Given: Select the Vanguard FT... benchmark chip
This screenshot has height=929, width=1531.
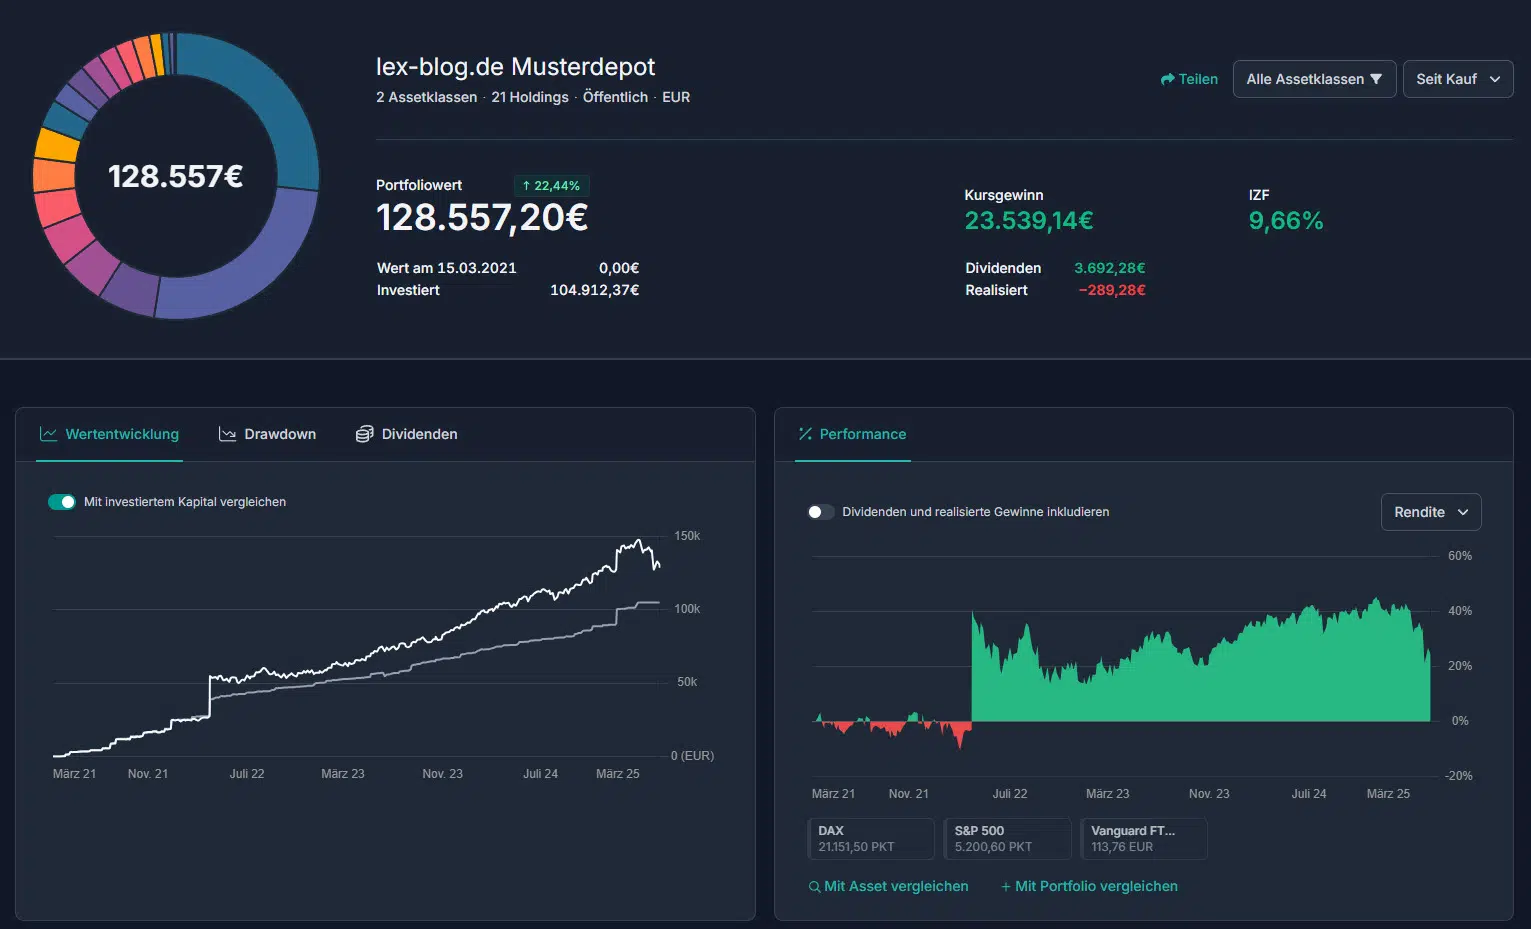Looking at the screenshot, I should click(1143, 838).
